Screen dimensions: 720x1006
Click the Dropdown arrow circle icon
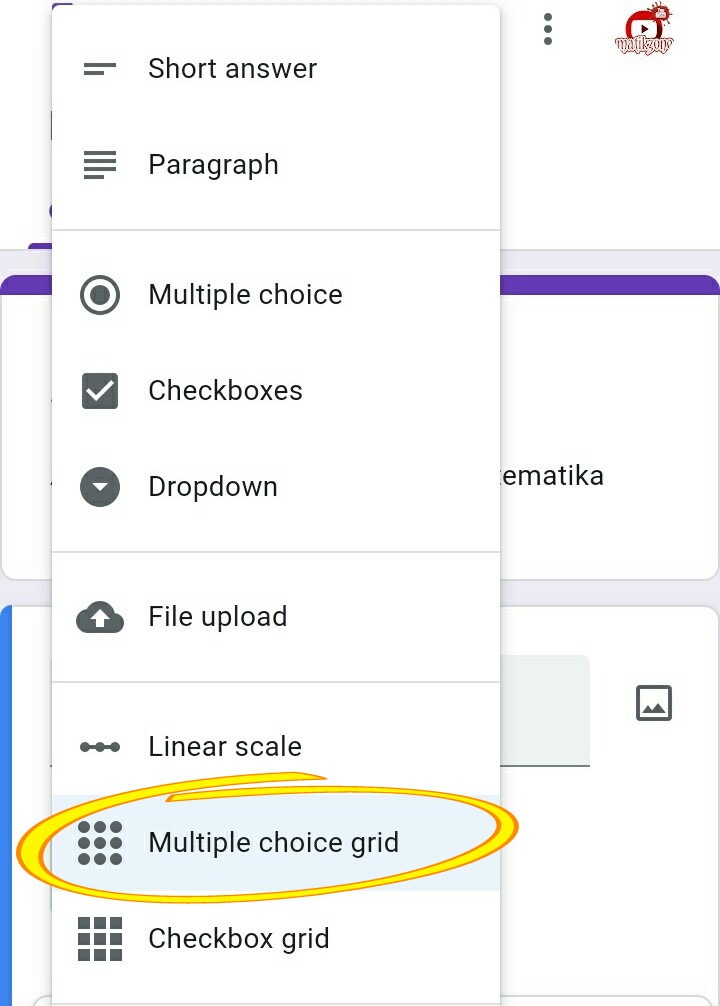[x=100, y=487]
